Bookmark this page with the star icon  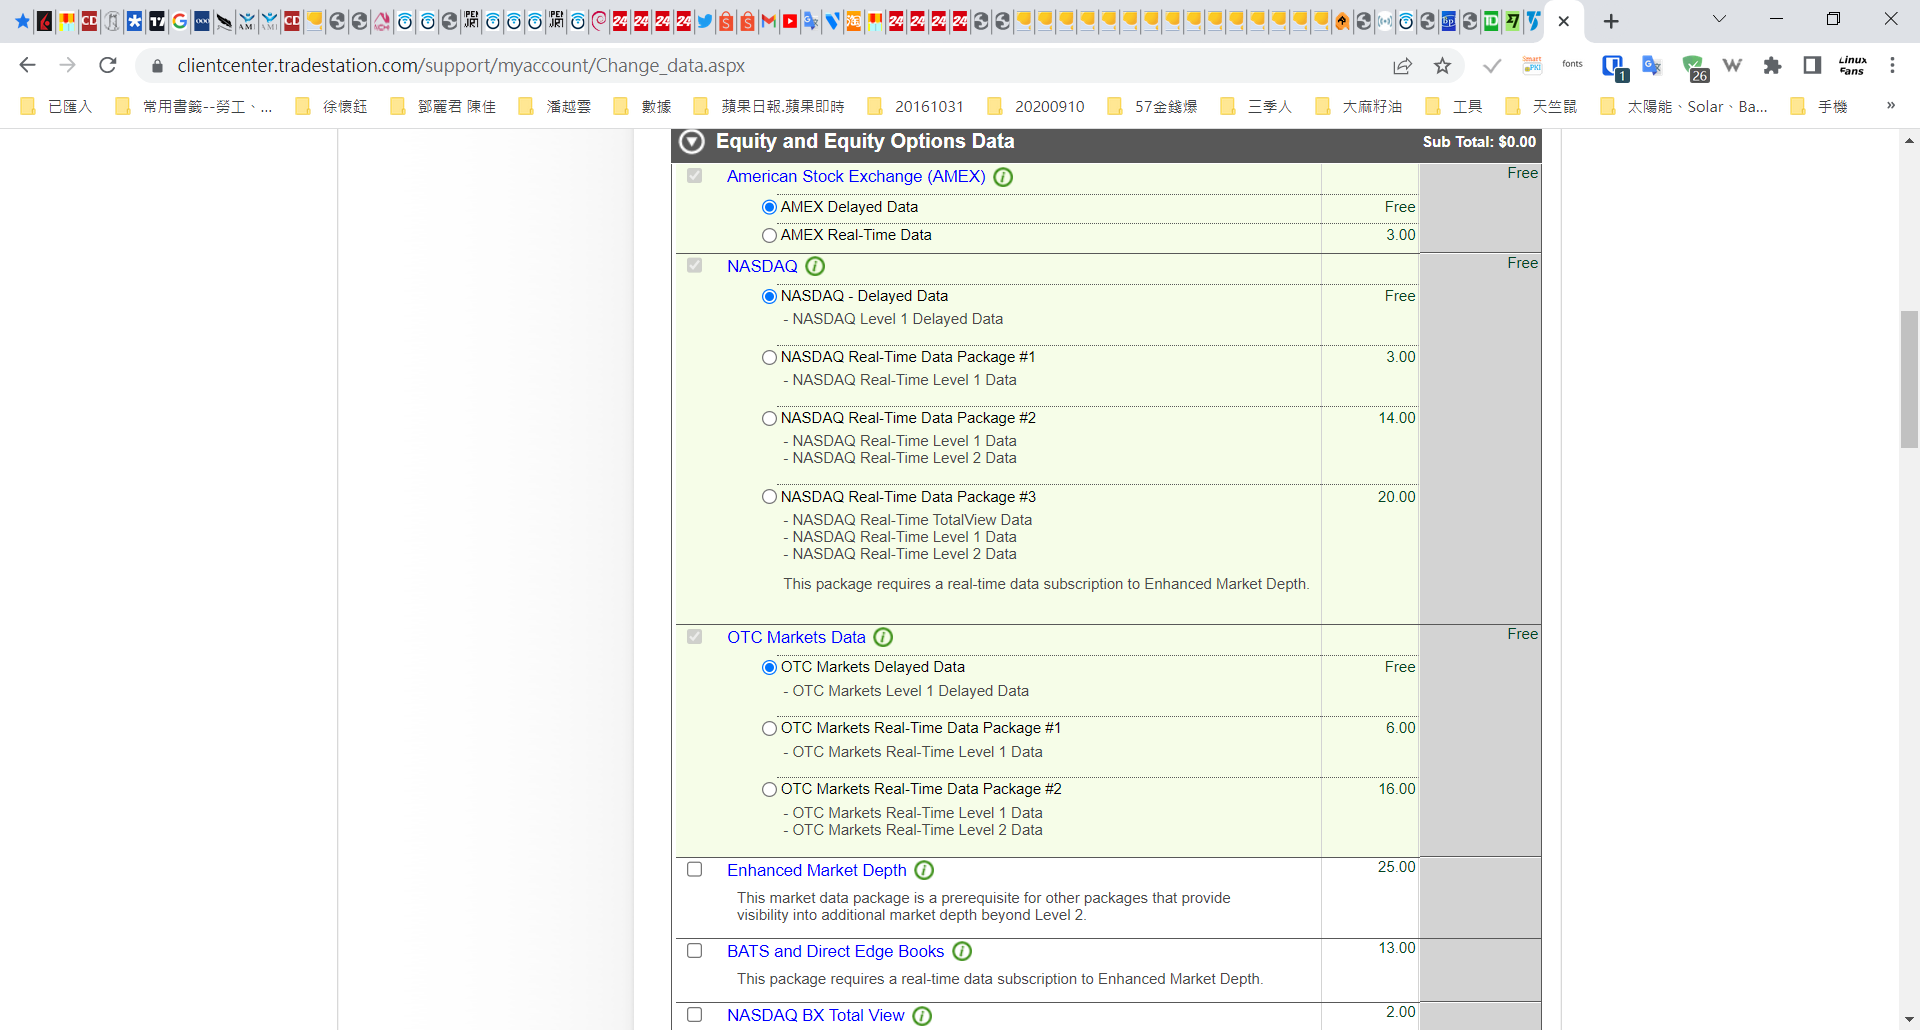click(x=1442, y=65)
